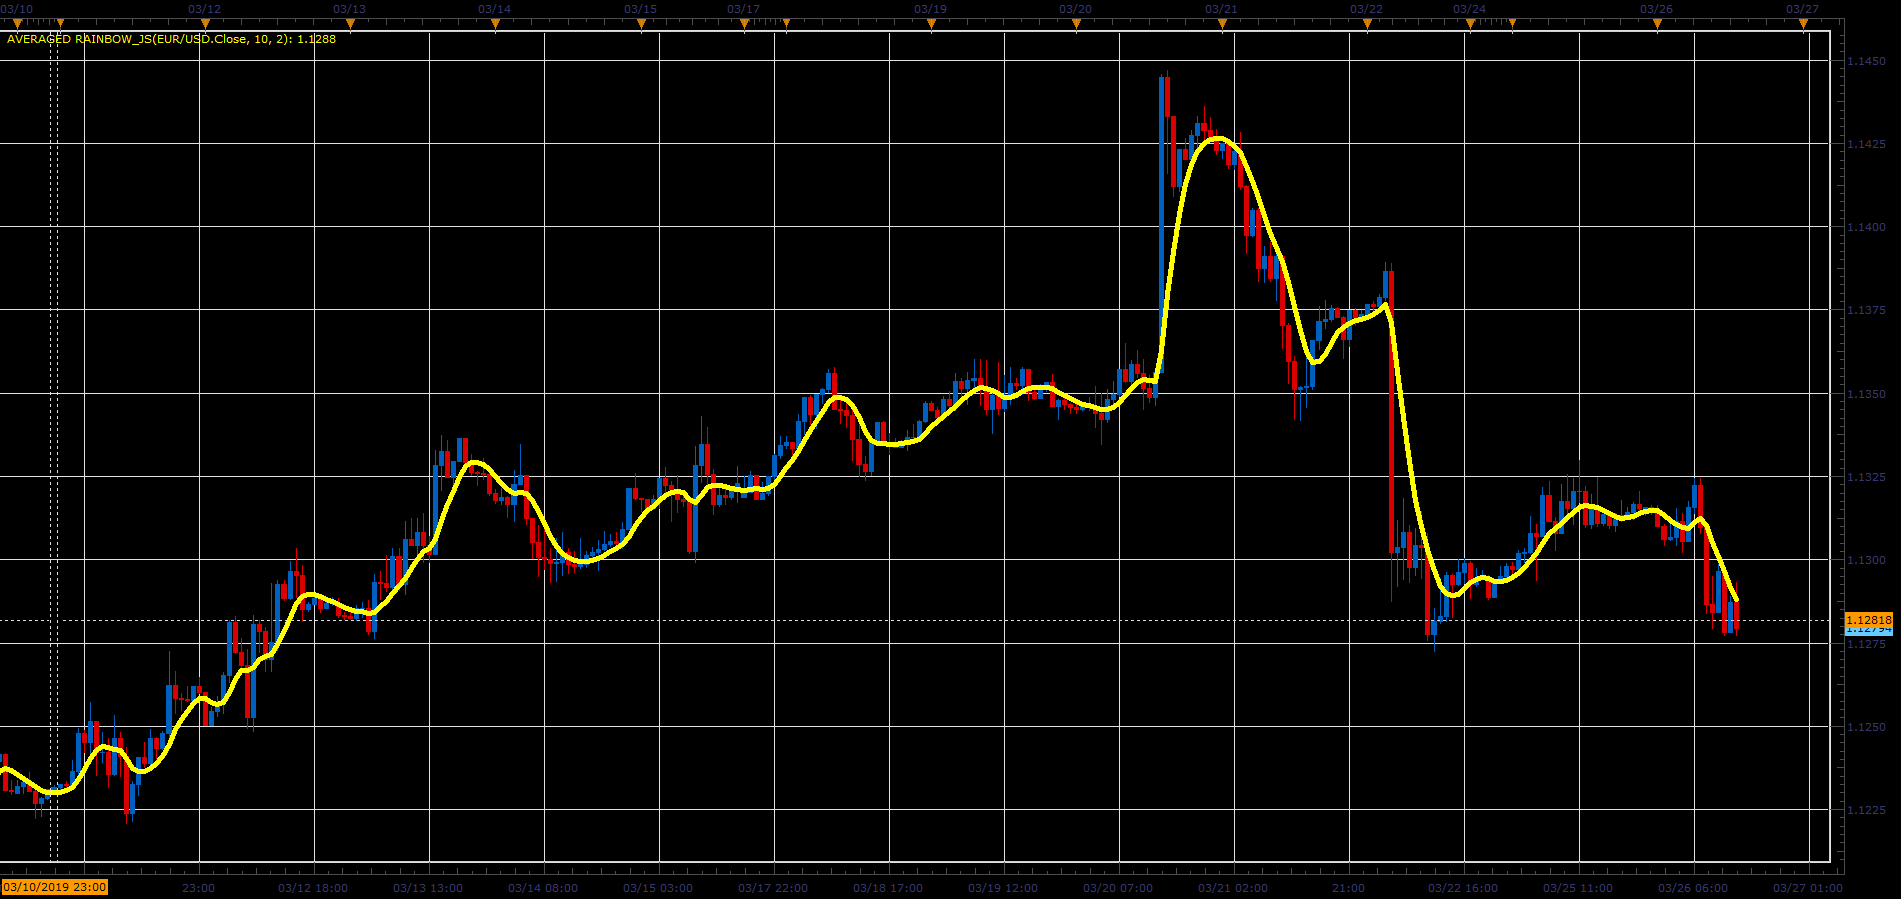Select the 03/13 13:00 time label
Image resolution: width=1901 pixels, height=899 pixels.
(428, 888)
